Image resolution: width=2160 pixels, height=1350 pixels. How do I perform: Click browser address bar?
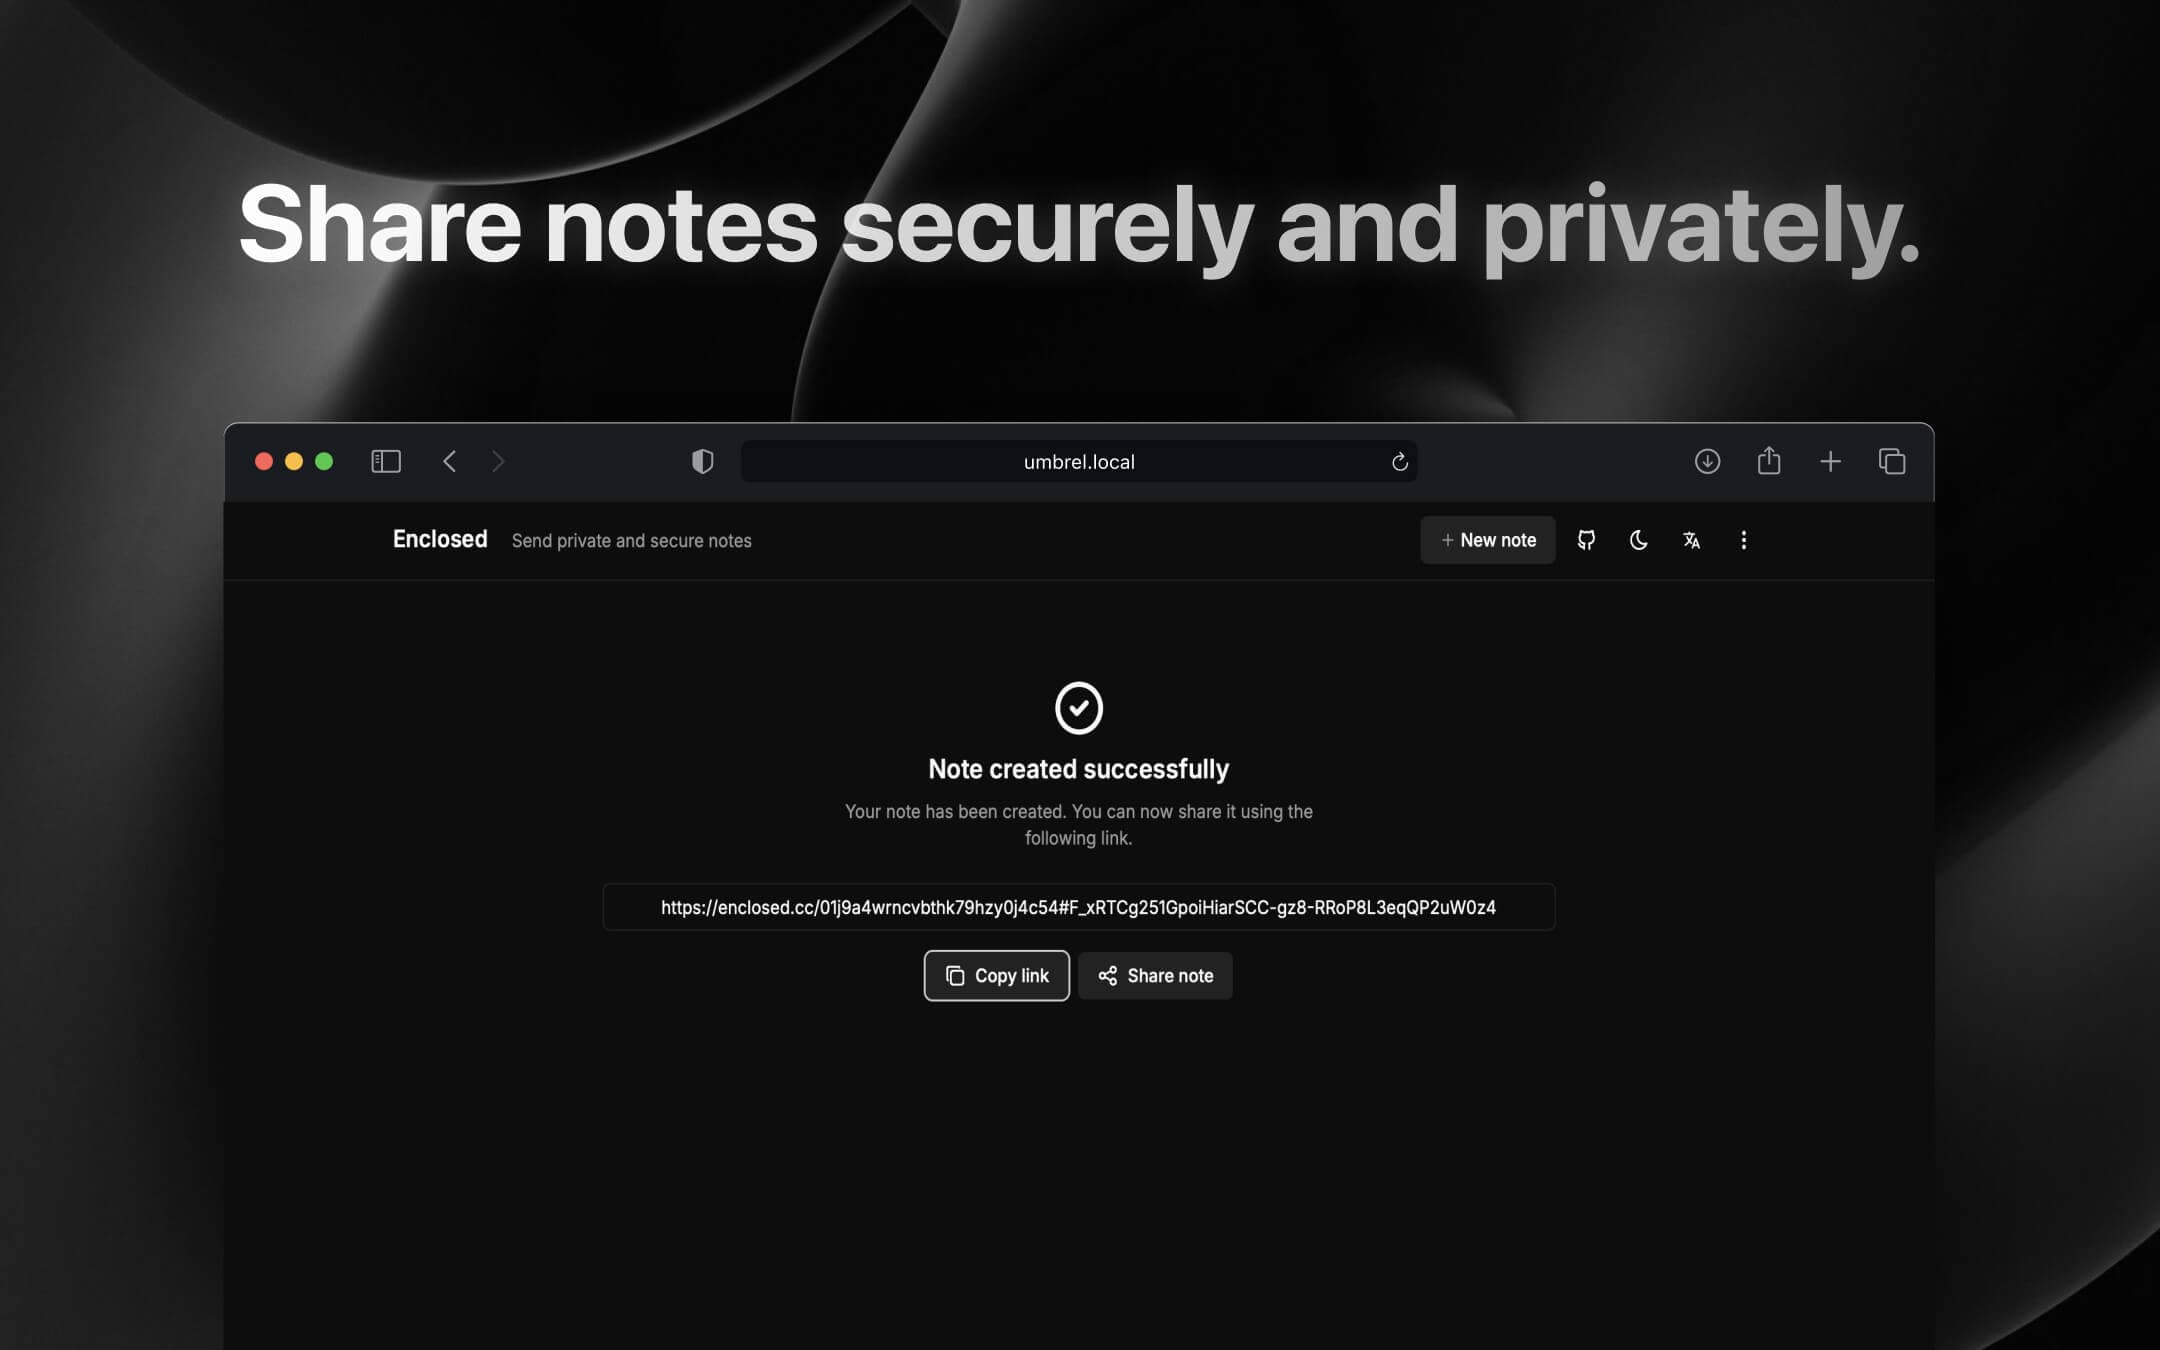1079,462
